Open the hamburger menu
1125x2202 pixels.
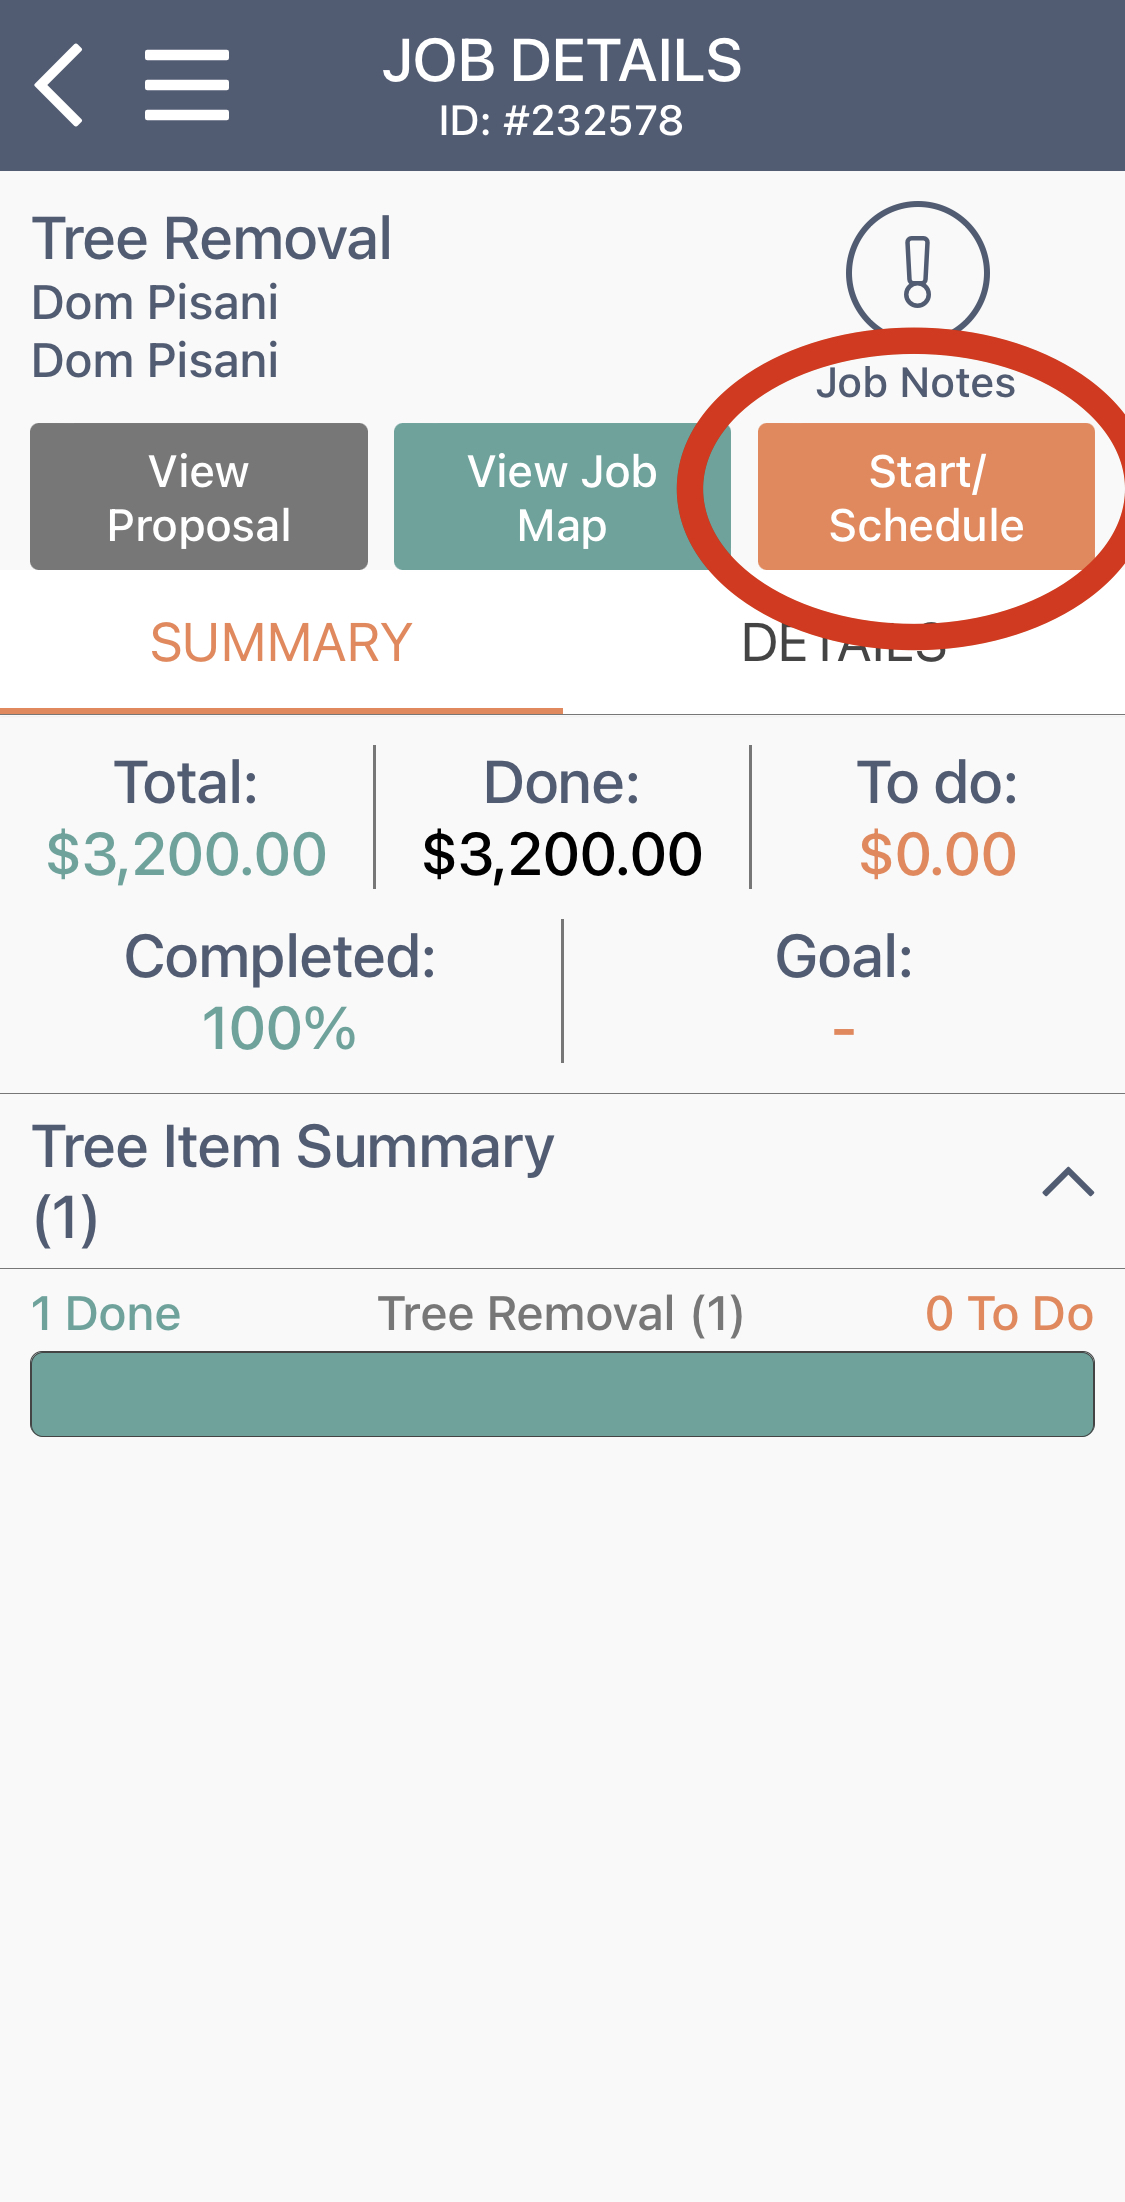click(x=187, y=86)
